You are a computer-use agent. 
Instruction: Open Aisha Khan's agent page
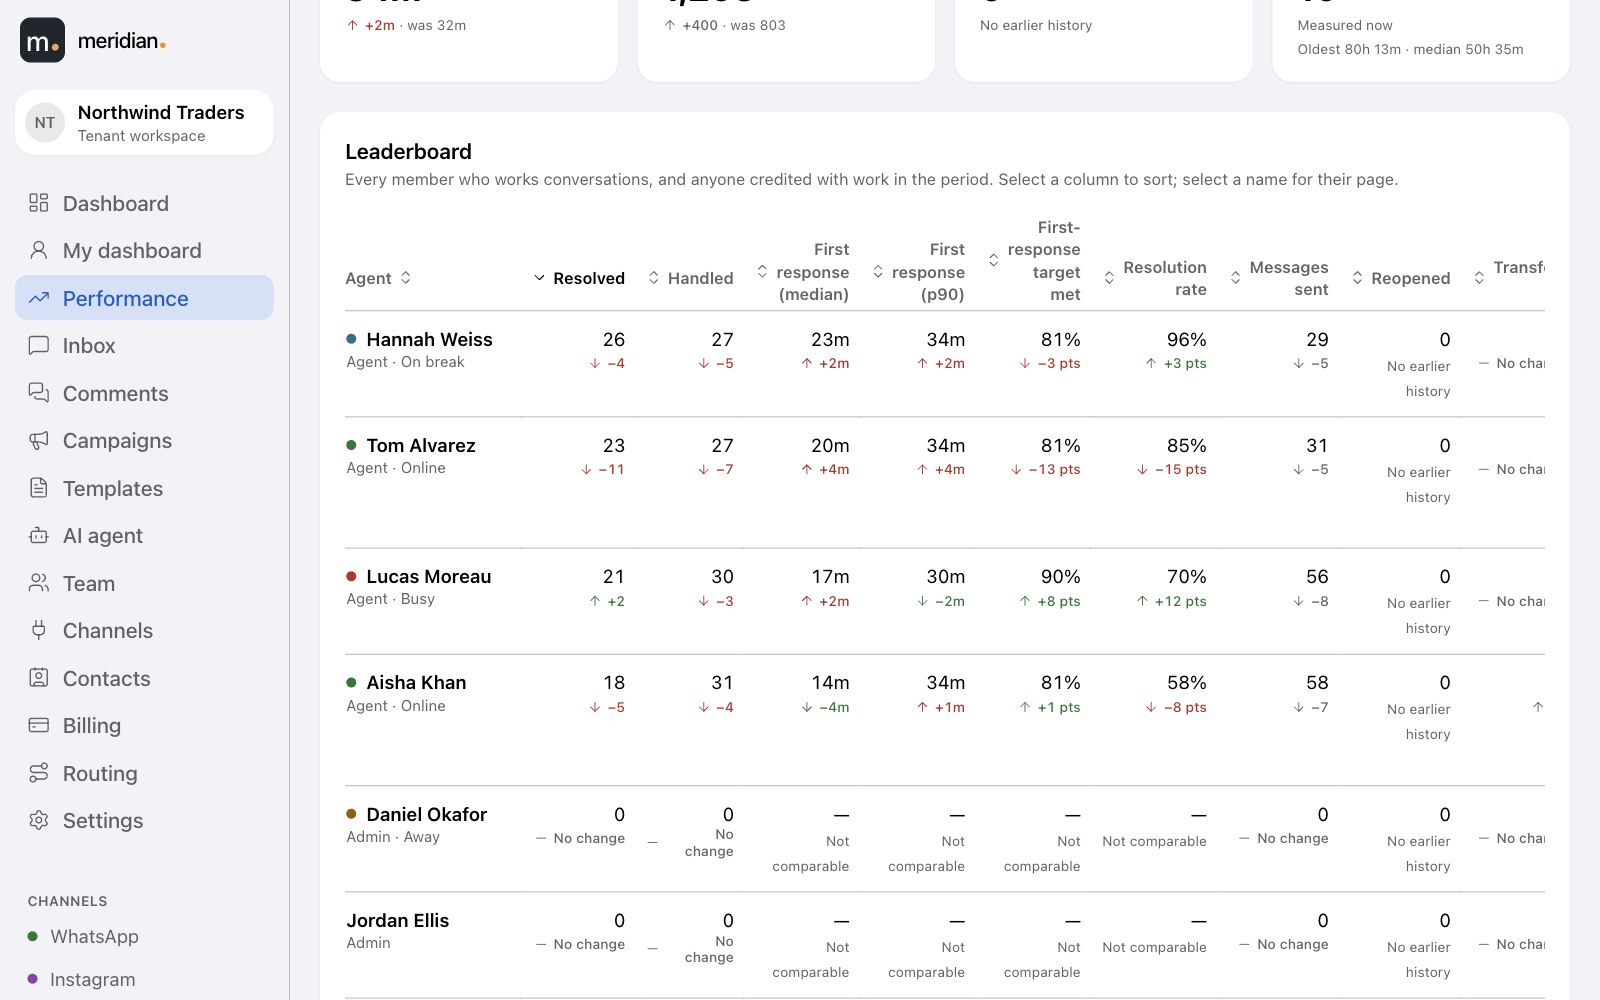(x=416, y=682)
